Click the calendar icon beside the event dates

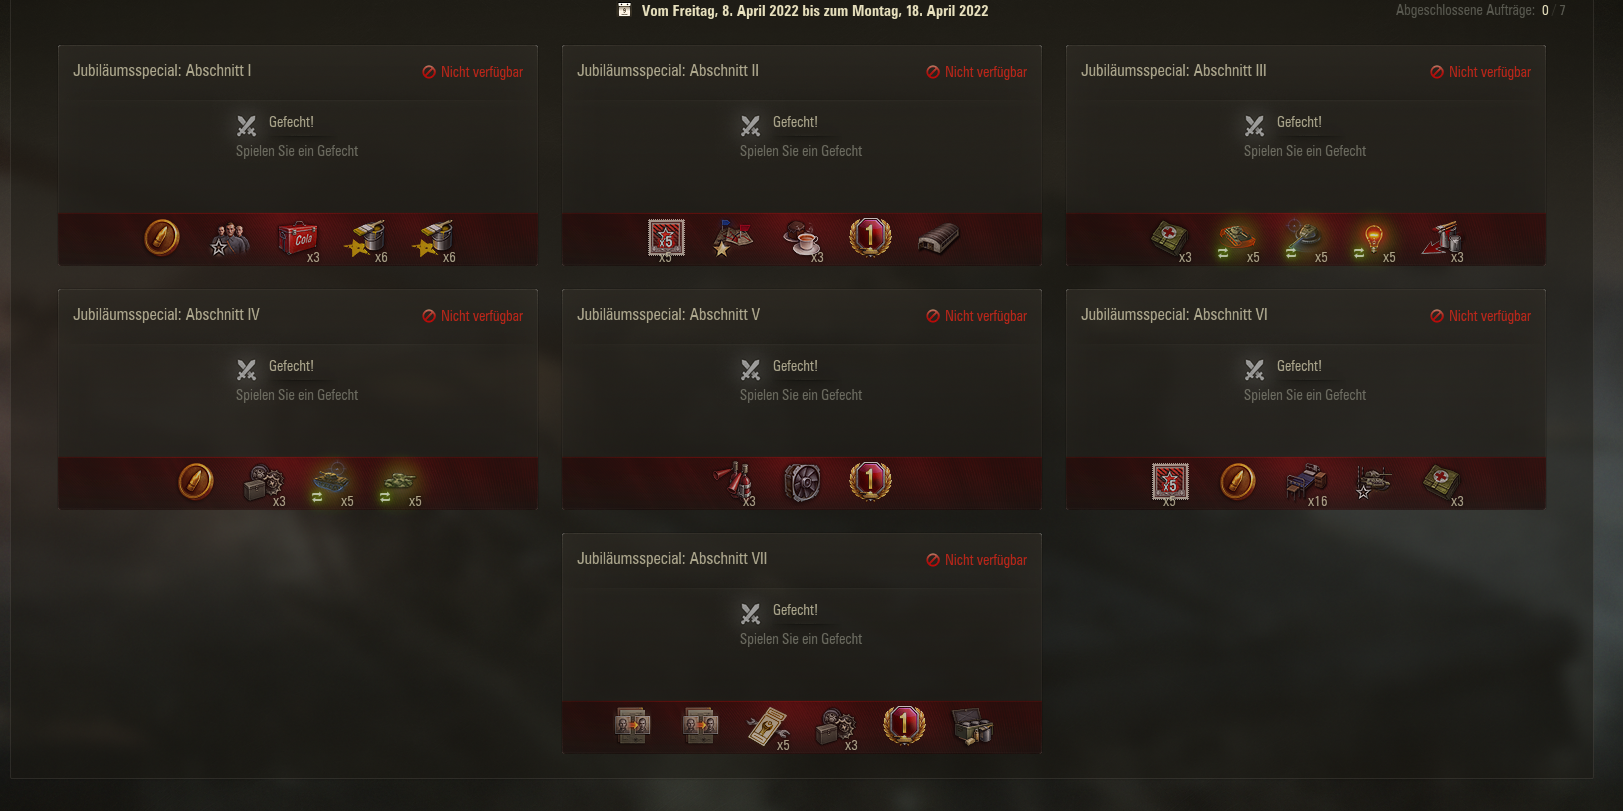click(625, 10)
